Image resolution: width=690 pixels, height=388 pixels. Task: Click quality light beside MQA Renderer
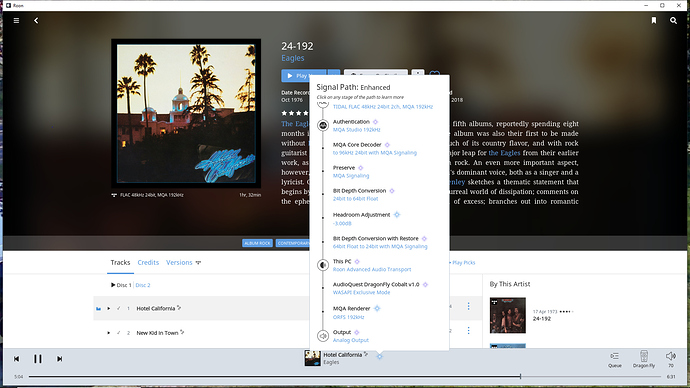click(x=377, y=308)
